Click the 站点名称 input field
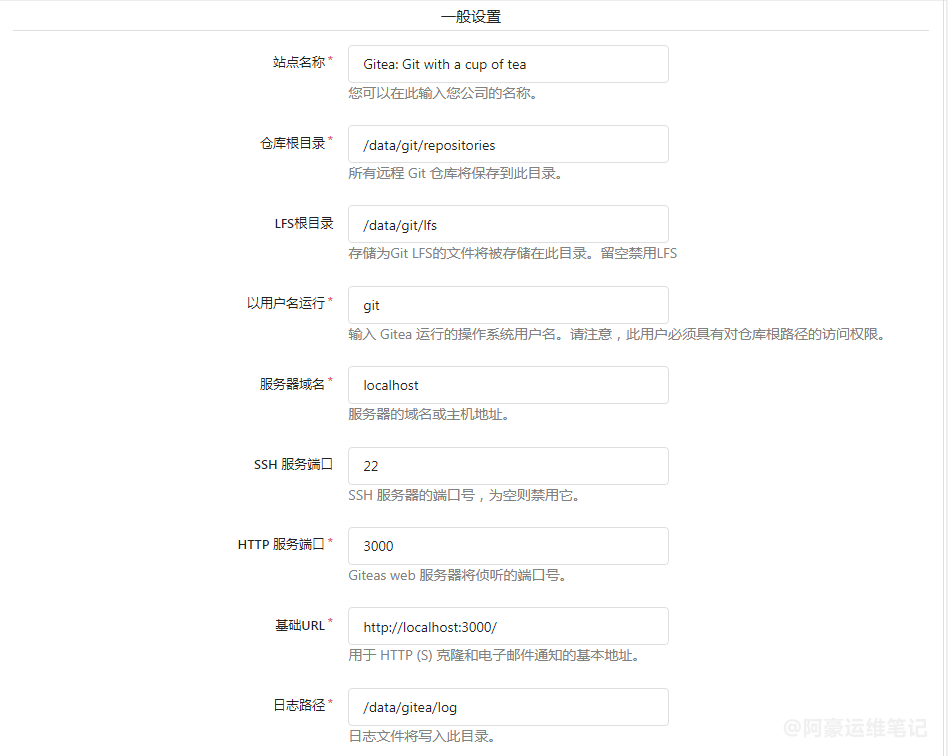The height and width of the screenshot is (756, 948). tap(507, 64)
